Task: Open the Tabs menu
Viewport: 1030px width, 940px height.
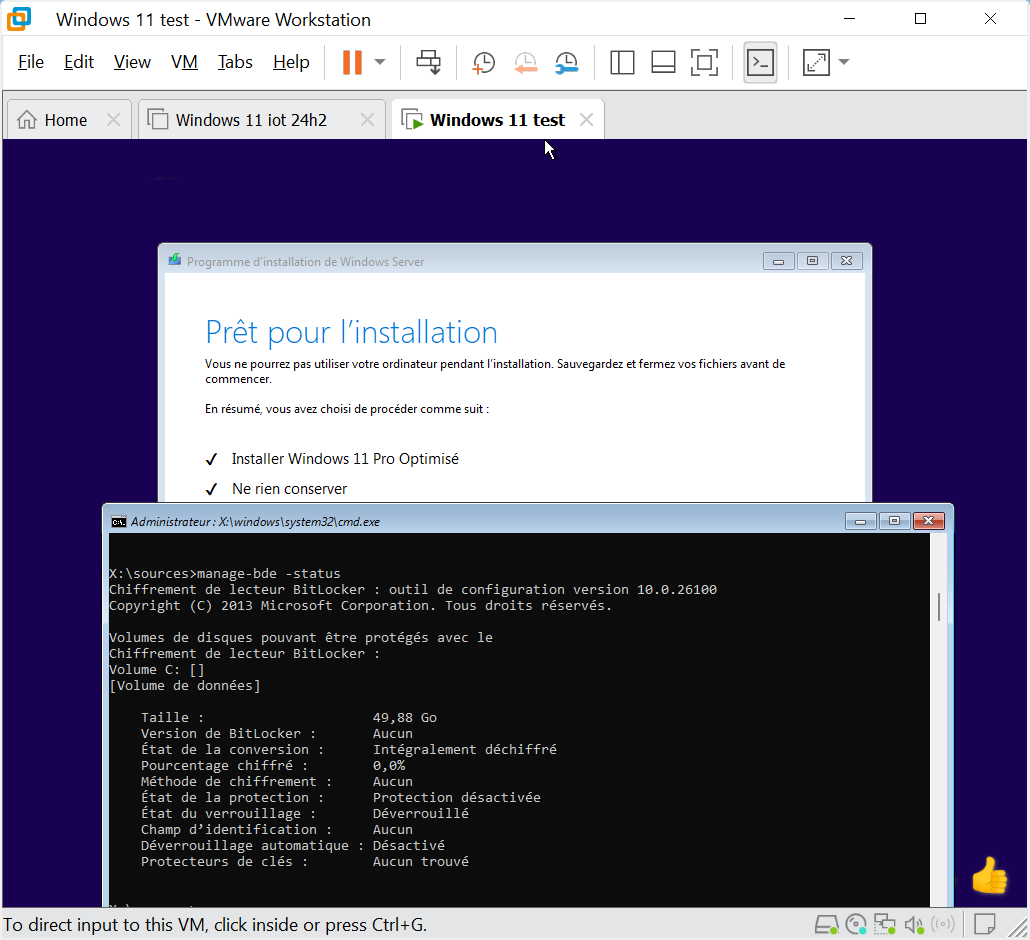Action: 235,62
